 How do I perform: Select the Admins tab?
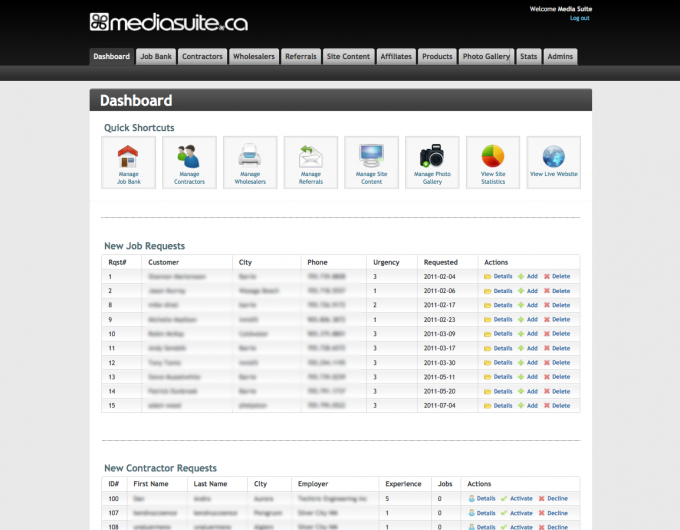click(560, 57)
